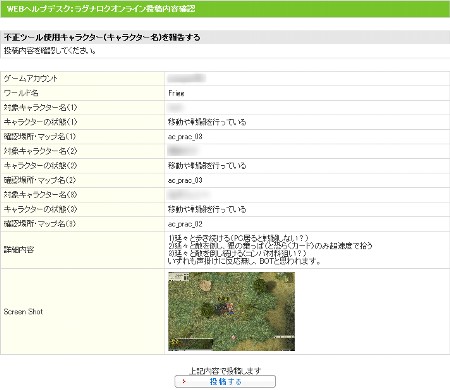Select the detail line mentioning BOT
Screen dimensions: 450x390
pos(244,261)
